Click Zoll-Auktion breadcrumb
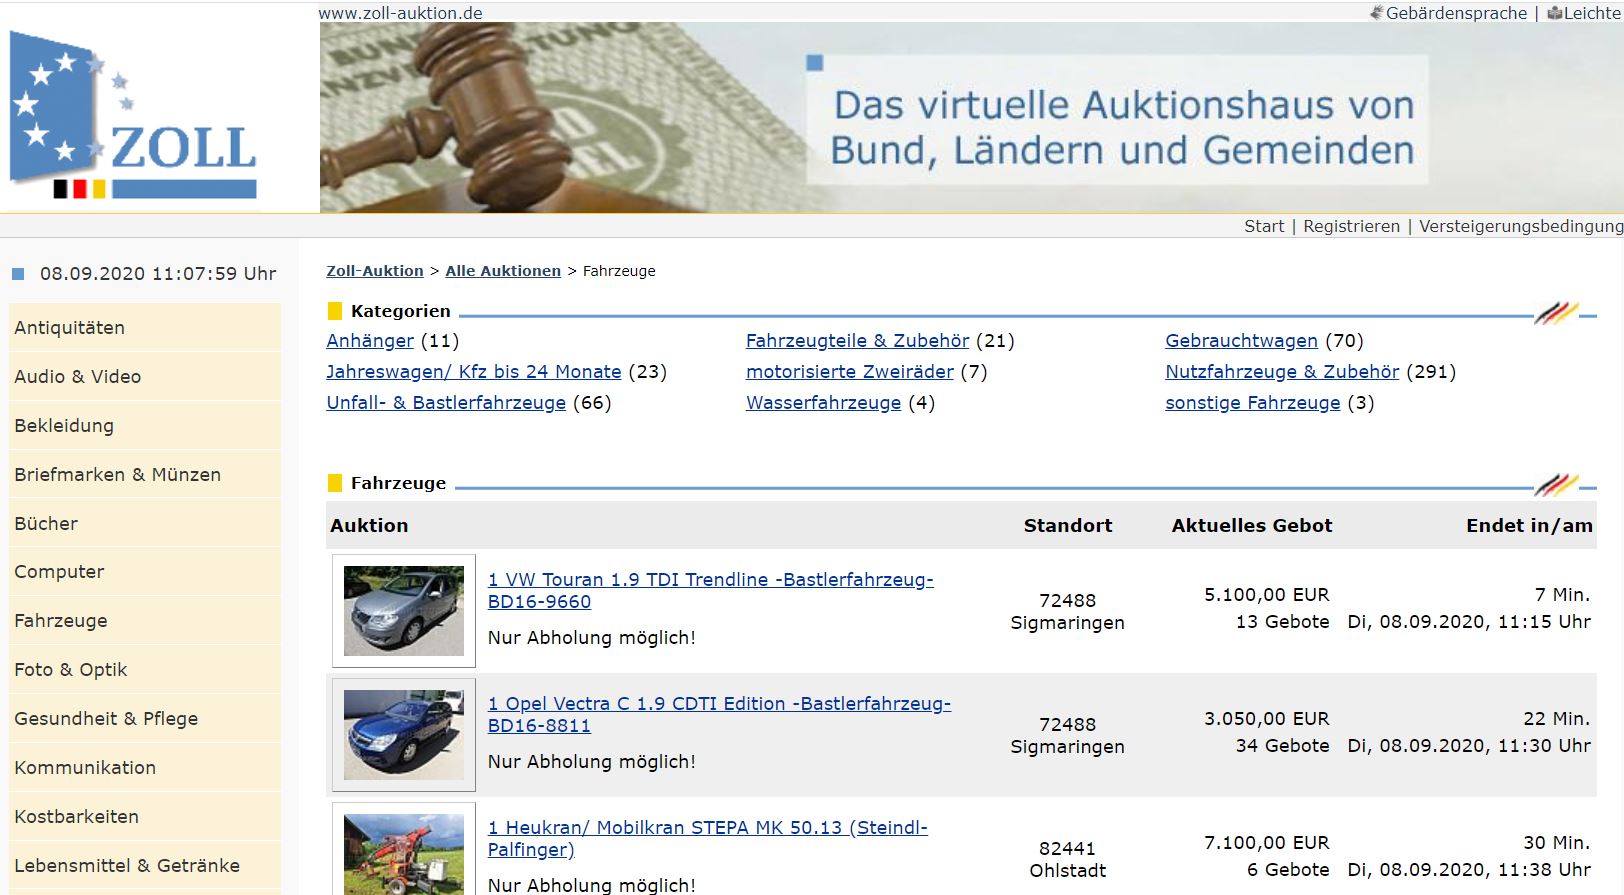1624x895 pixels. [x=375, y=271]
